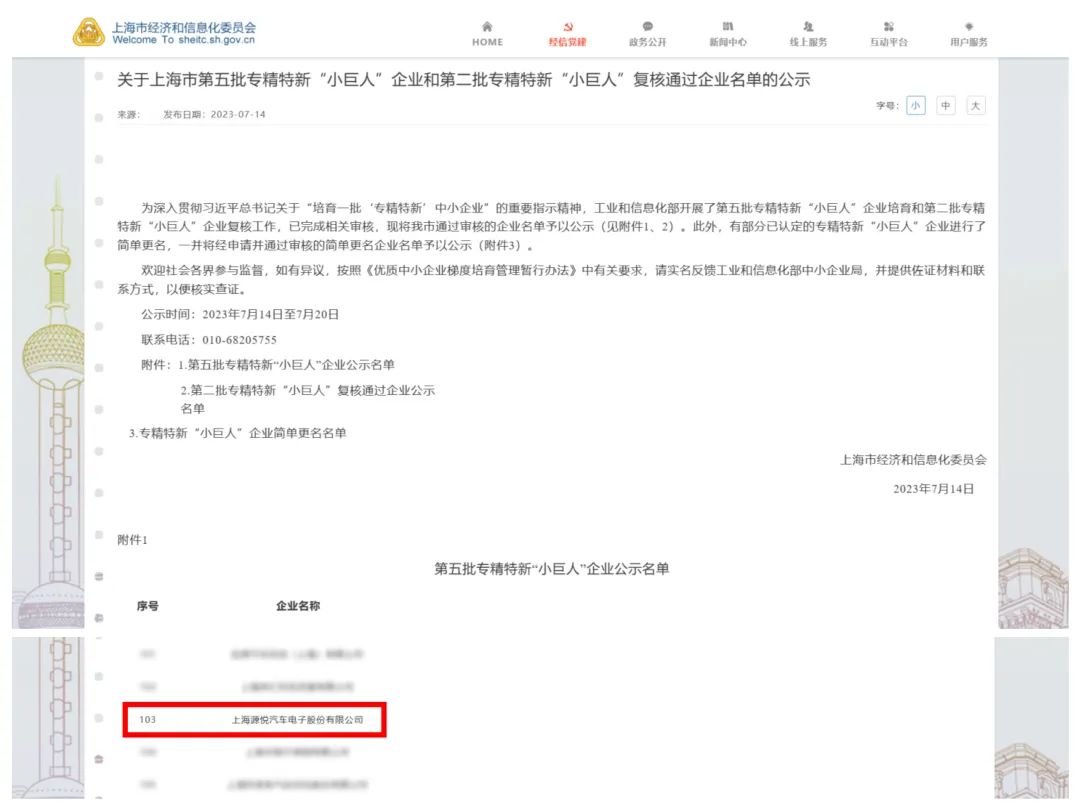Click the 公示时间 line with July dates

(240, 314)
